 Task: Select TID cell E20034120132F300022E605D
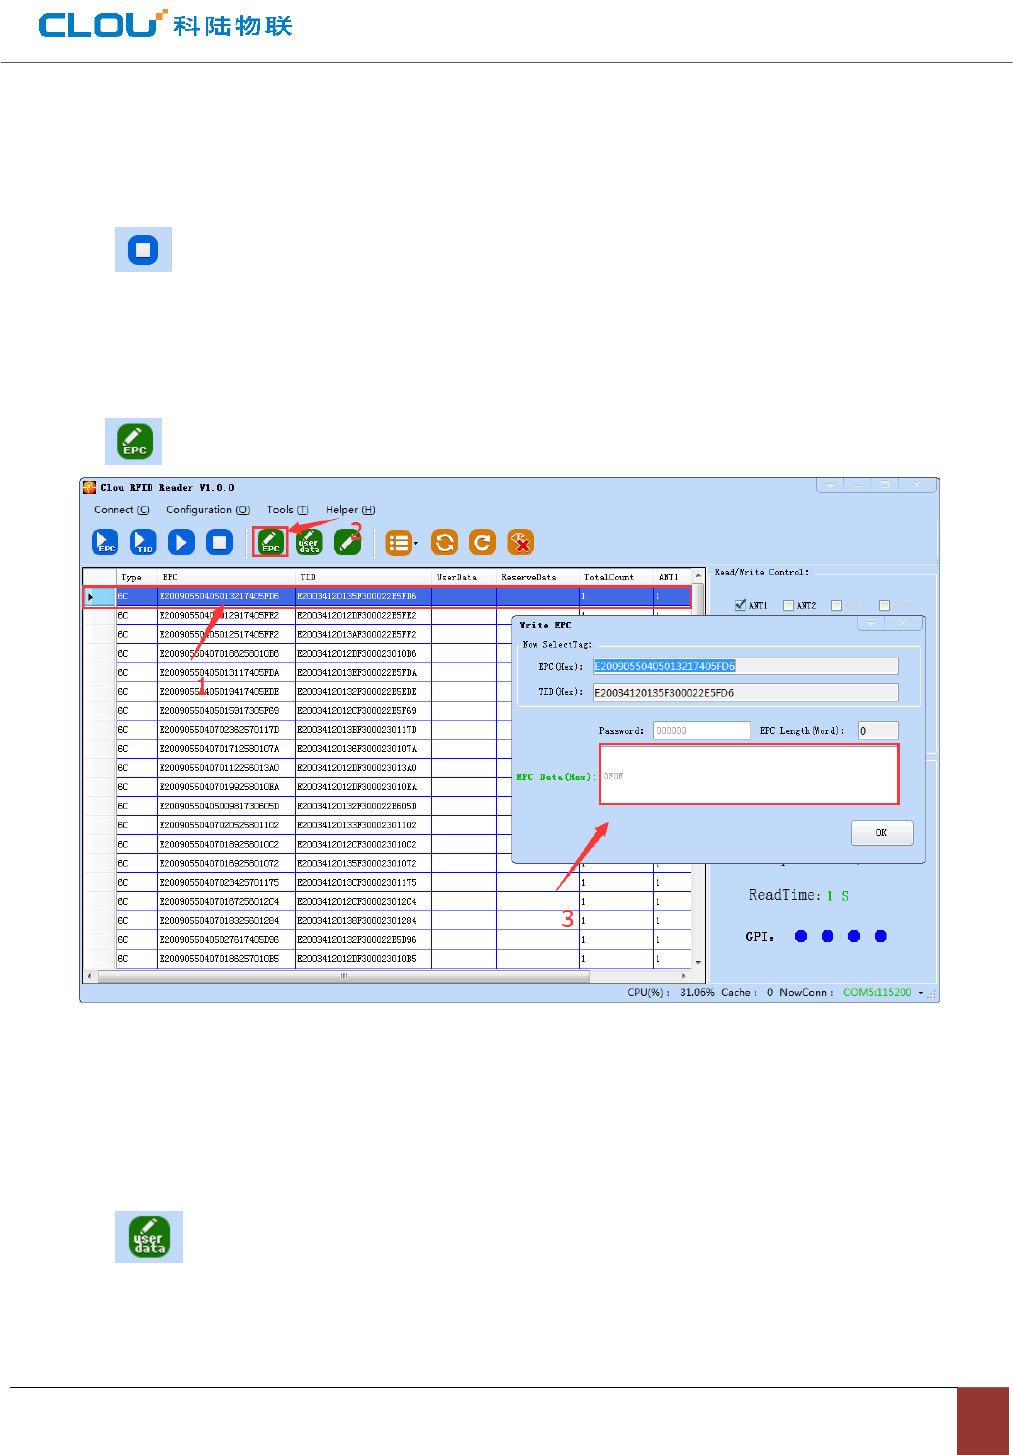point(364,806)
